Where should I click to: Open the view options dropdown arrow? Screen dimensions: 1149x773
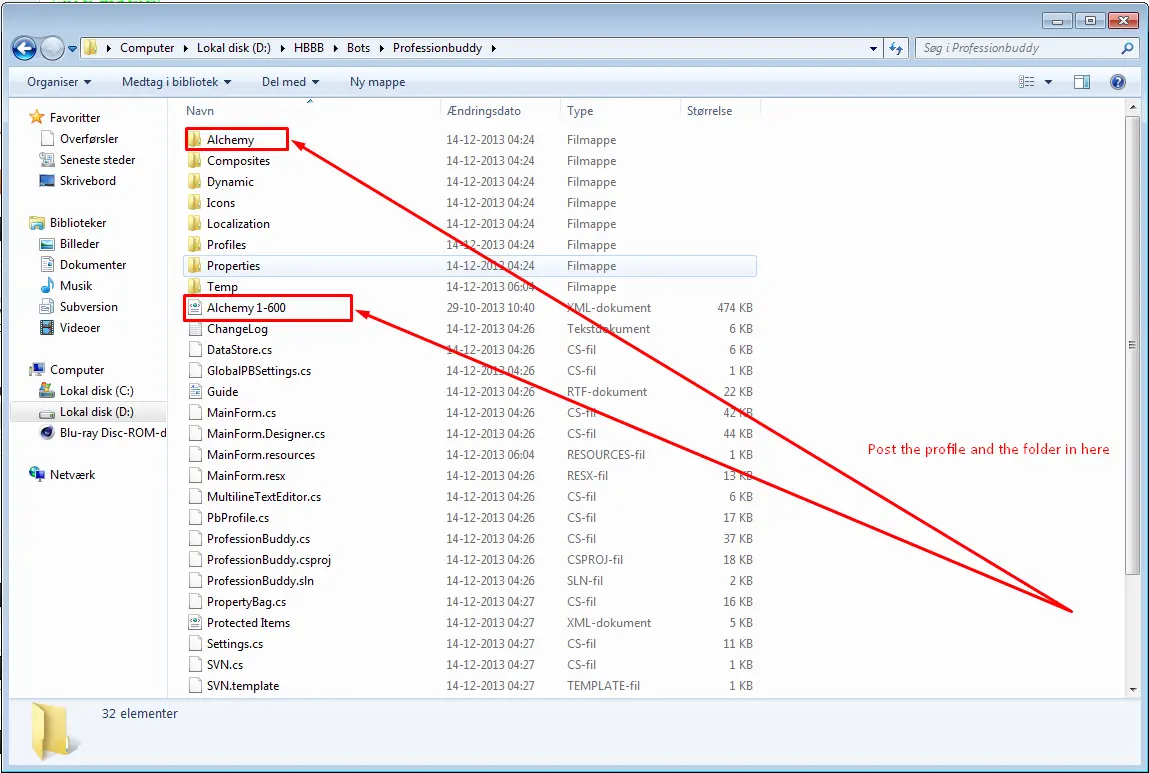tap(1048, 82)
